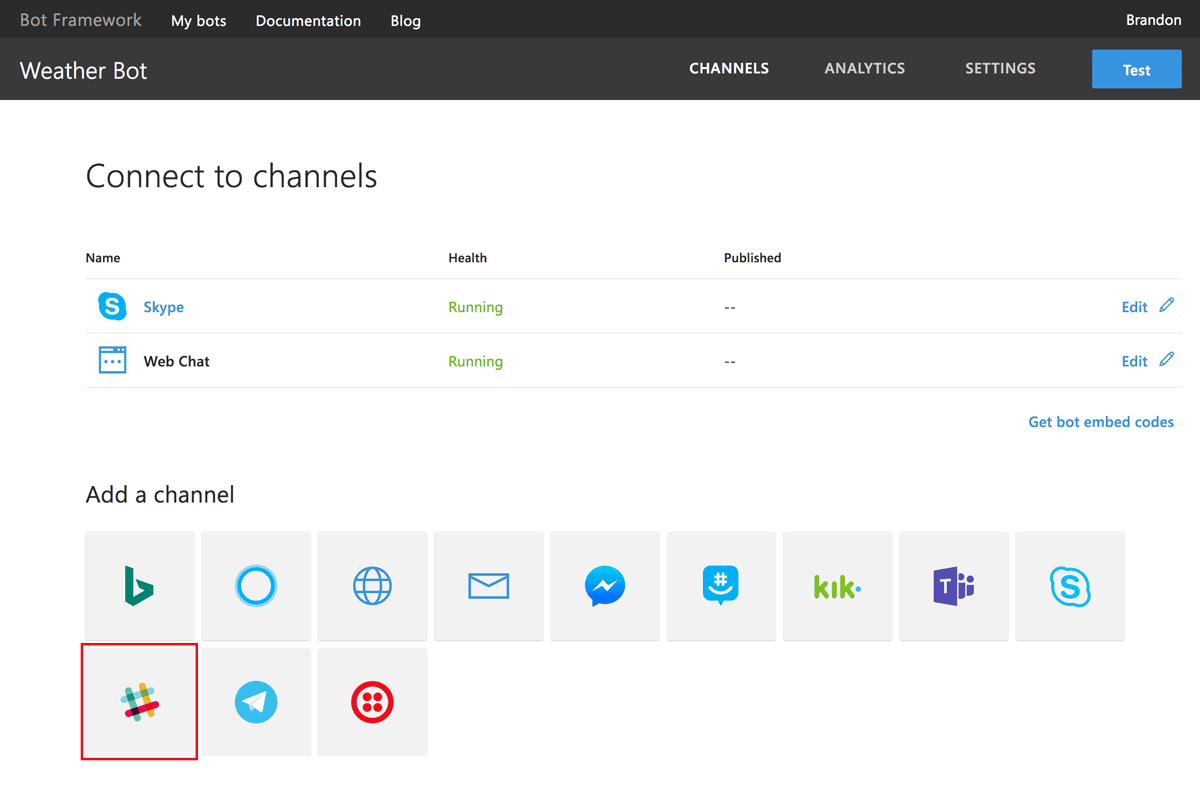Click pencil icon in Skype row
Screen dimensions: 1200x807
tap(1167, 305)
